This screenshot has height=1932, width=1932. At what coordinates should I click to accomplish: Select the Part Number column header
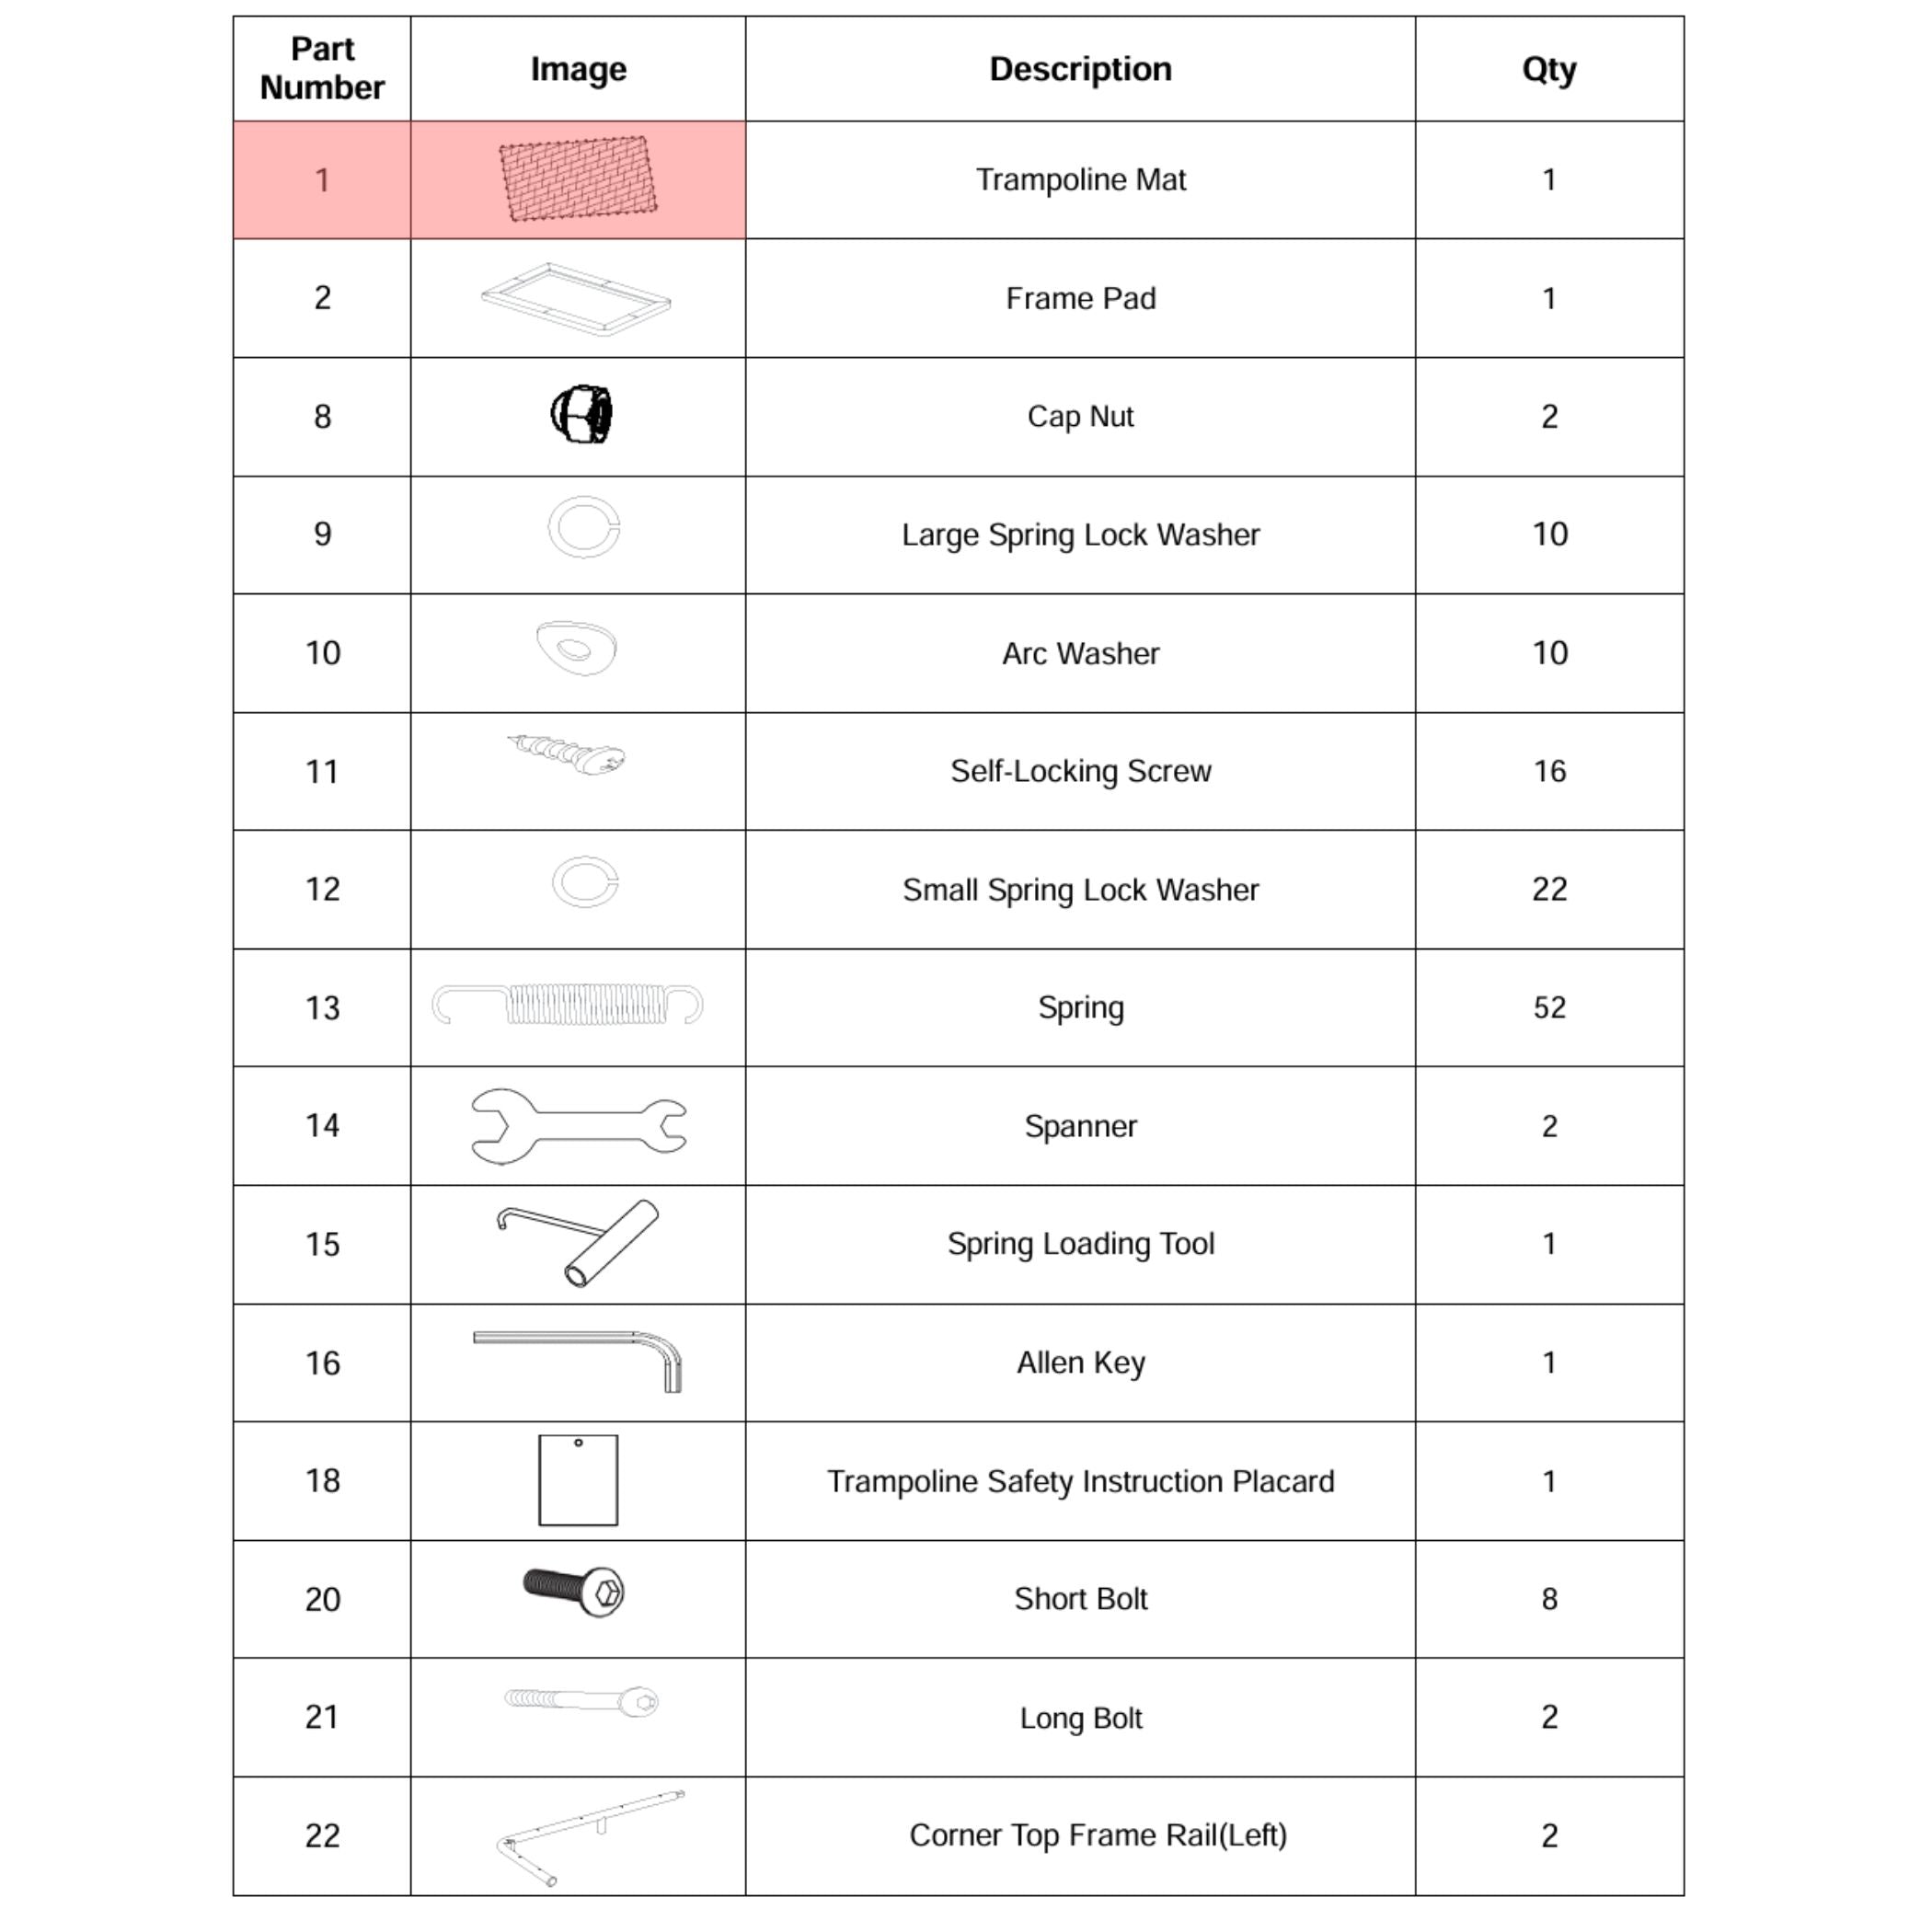coord(322,69)
